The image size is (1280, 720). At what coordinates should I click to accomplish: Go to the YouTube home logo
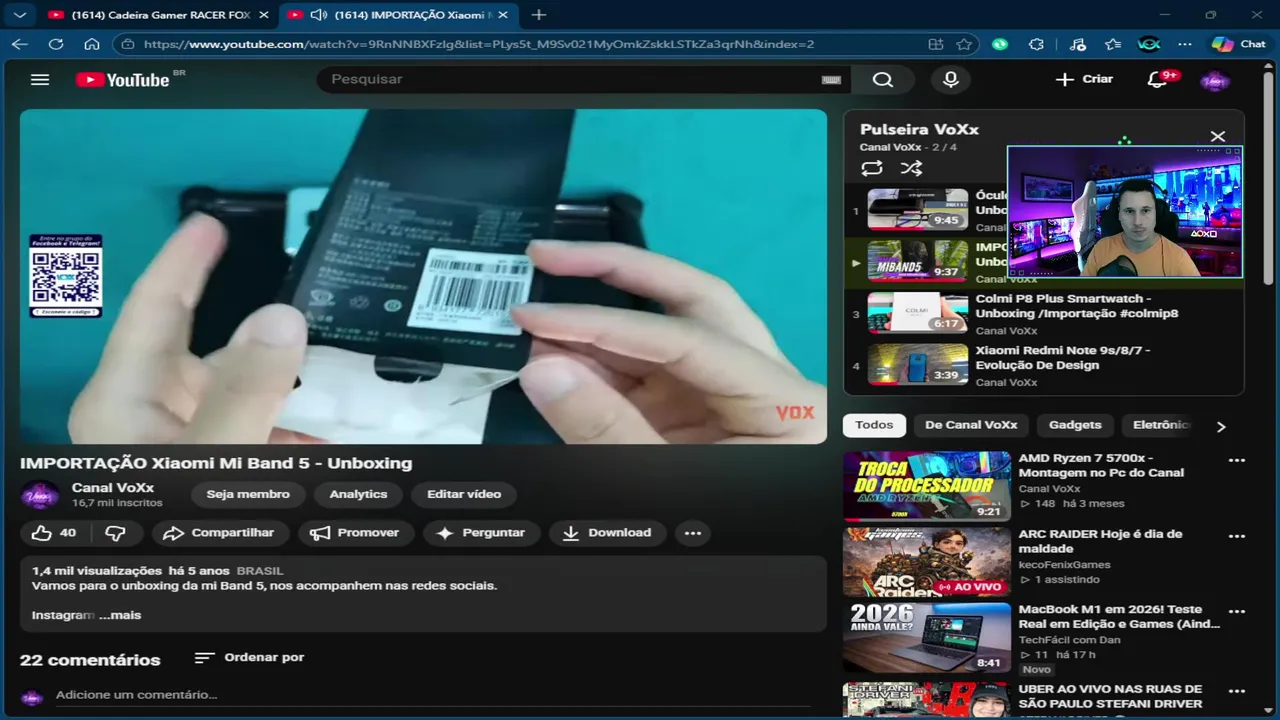click(x=123, y=79)
